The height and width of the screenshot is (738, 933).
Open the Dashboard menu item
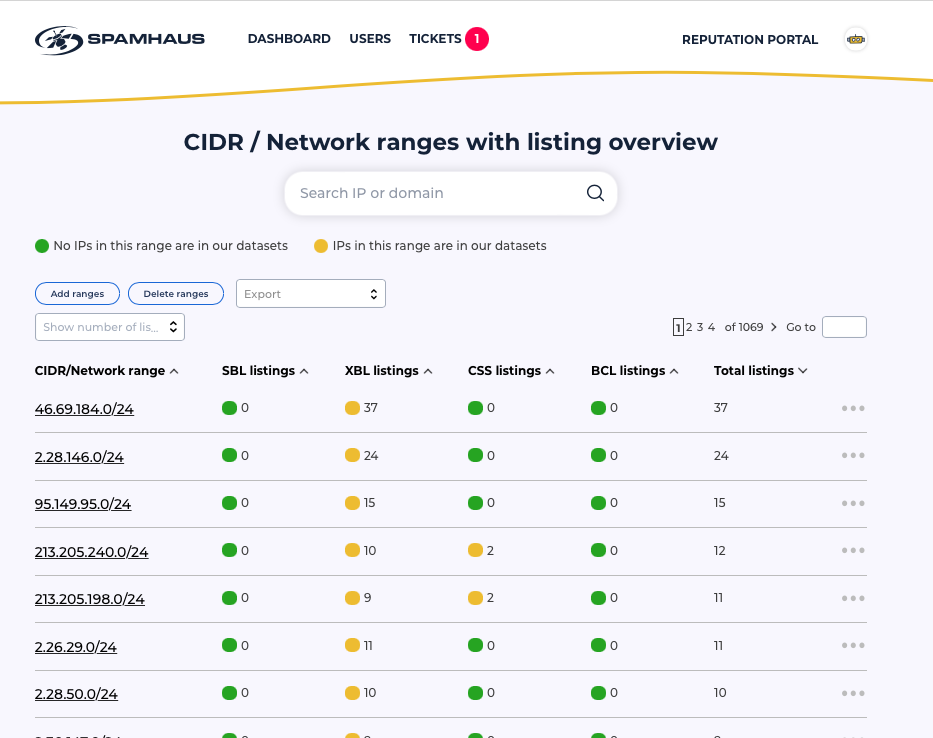click(289, 39)
